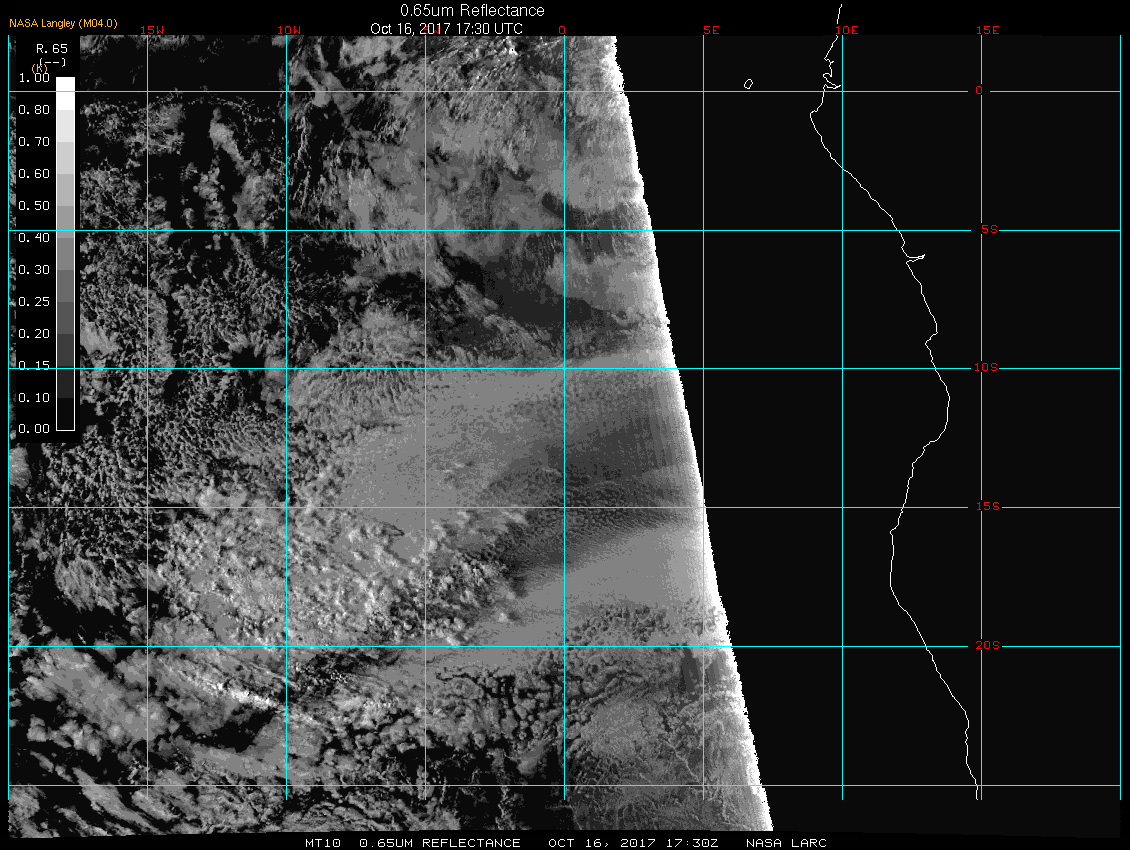Click the '15W' longitude label
The image size is (1130, 850).
[x=152, y=30]
